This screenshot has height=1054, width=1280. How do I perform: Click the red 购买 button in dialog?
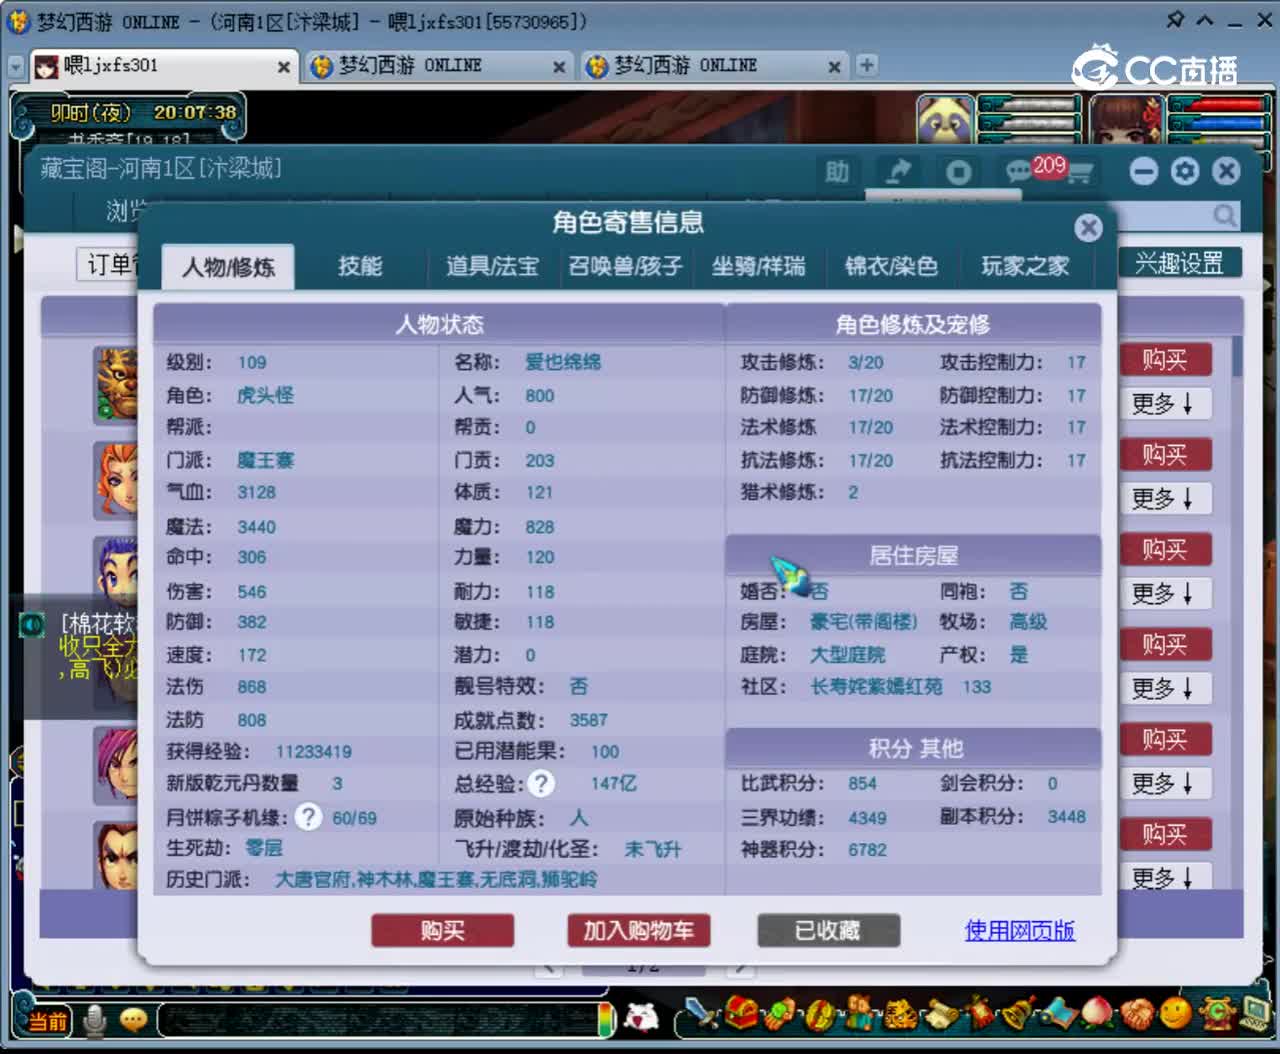pos(442,930)
